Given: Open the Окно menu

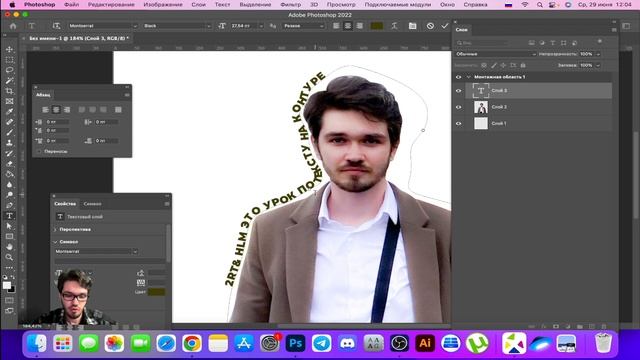Looking at the screenshot, I should point(447,4).
